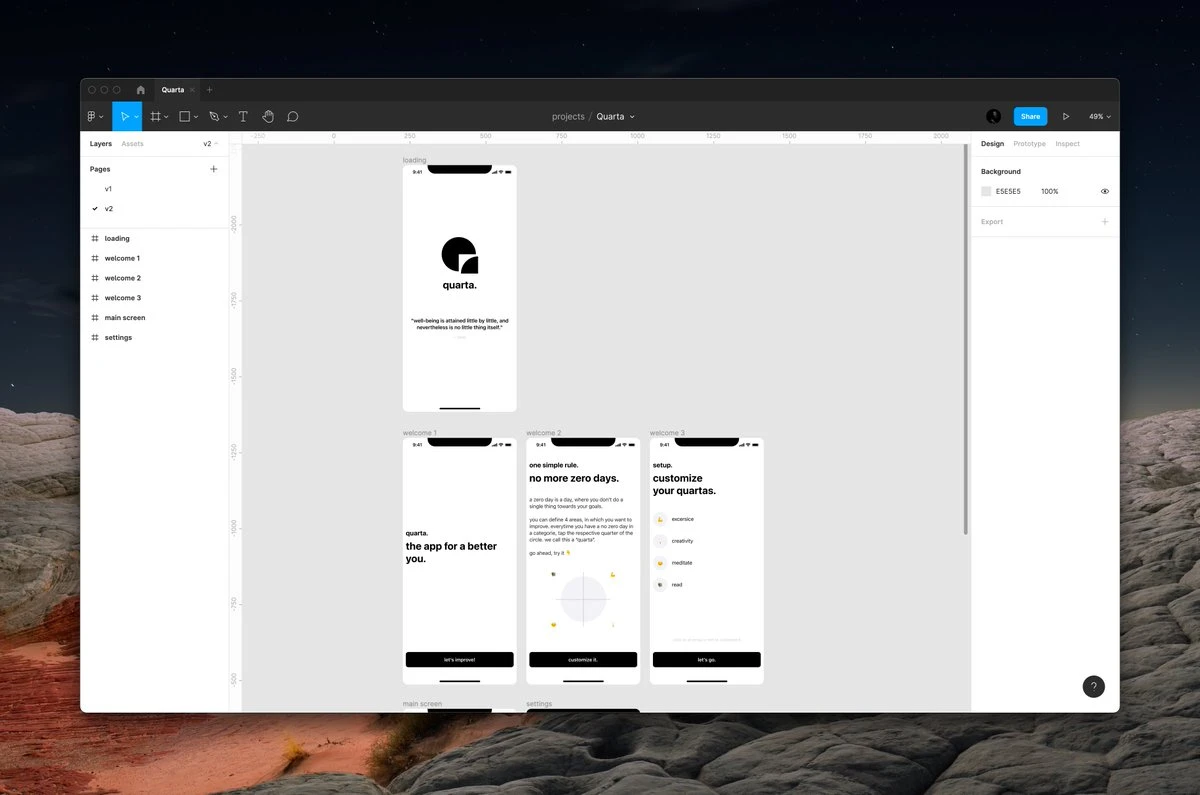
Task: Select the Frame tool
Action: 155,117
